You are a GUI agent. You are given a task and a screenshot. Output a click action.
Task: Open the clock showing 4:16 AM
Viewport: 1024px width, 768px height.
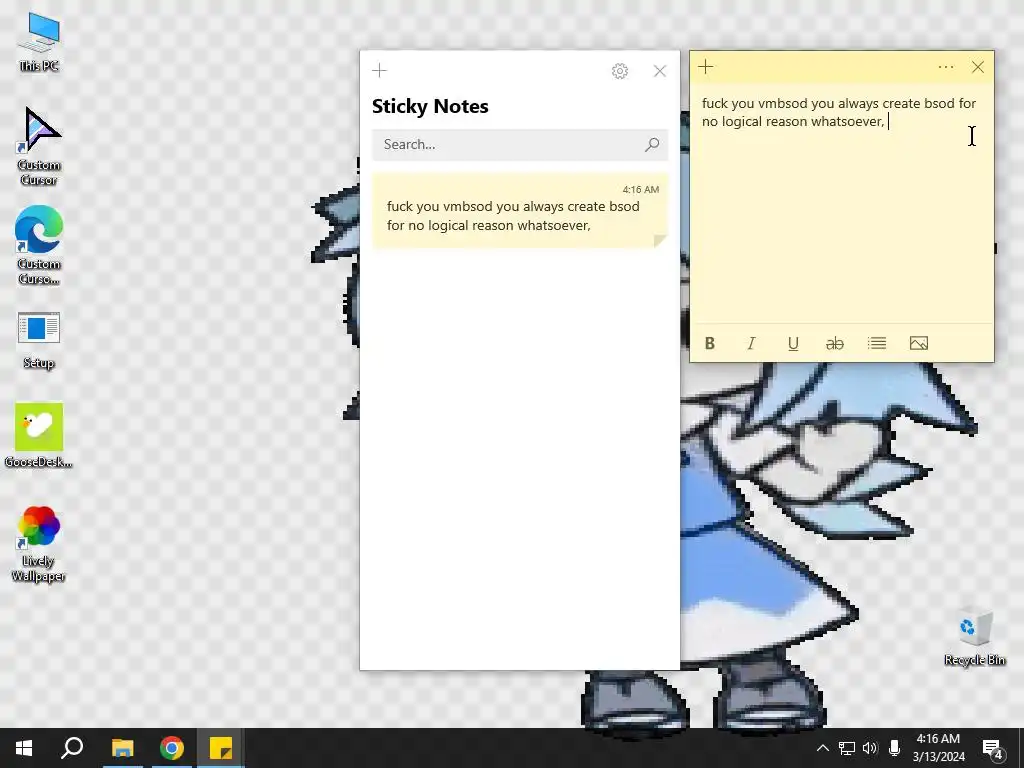[938, 748]
